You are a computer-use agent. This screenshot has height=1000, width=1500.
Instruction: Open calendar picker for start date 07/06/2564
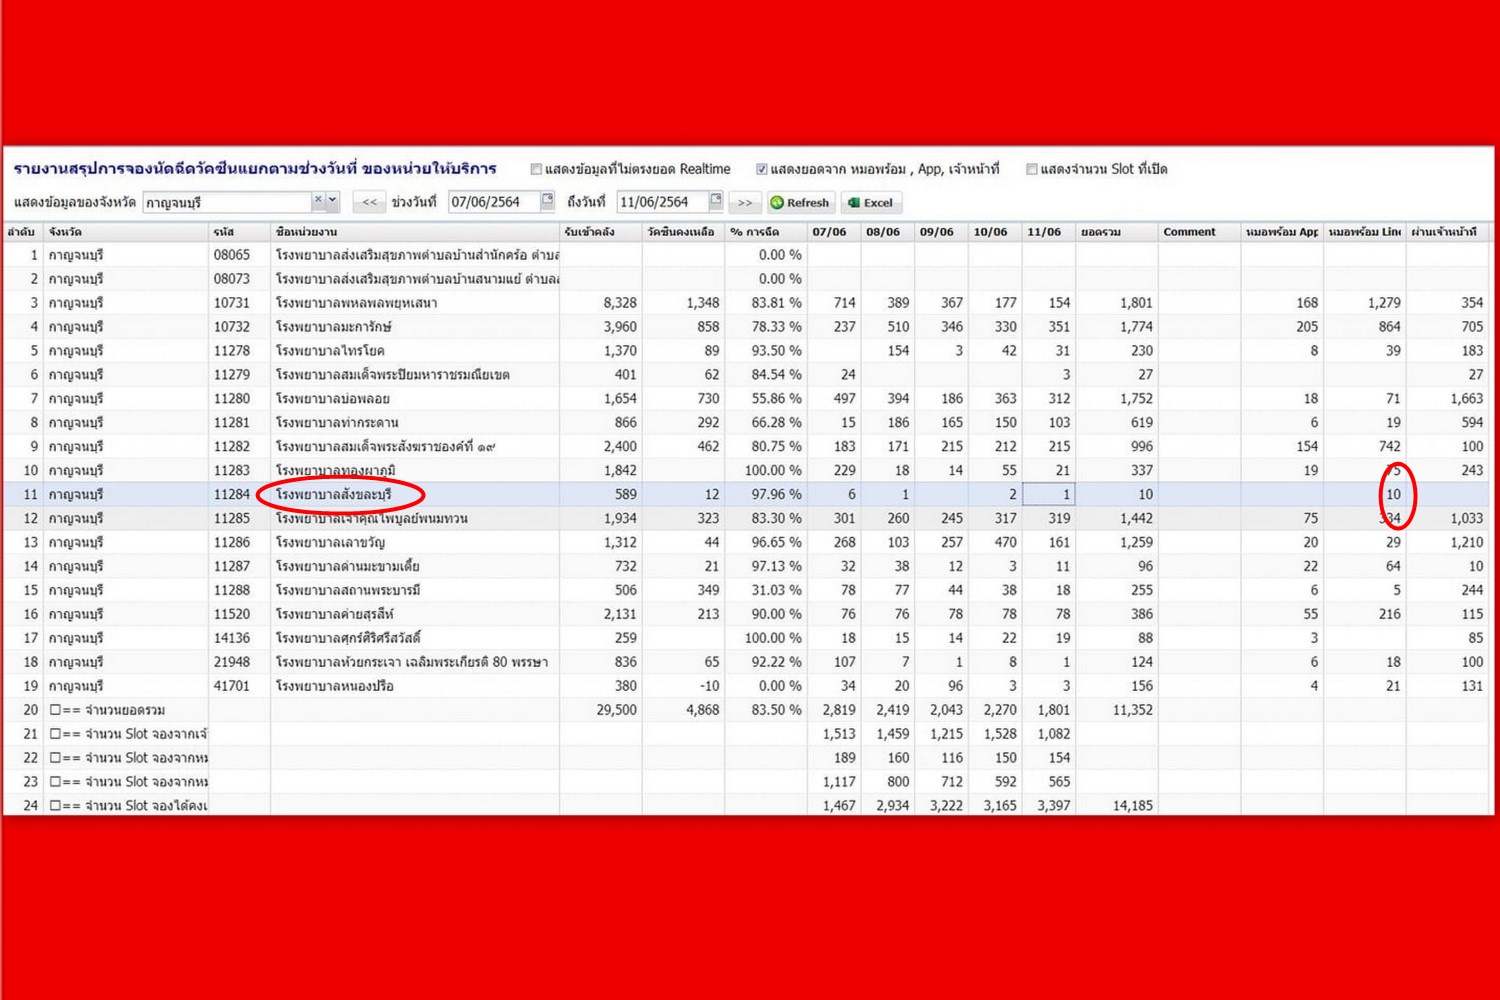tap(547, 201)
